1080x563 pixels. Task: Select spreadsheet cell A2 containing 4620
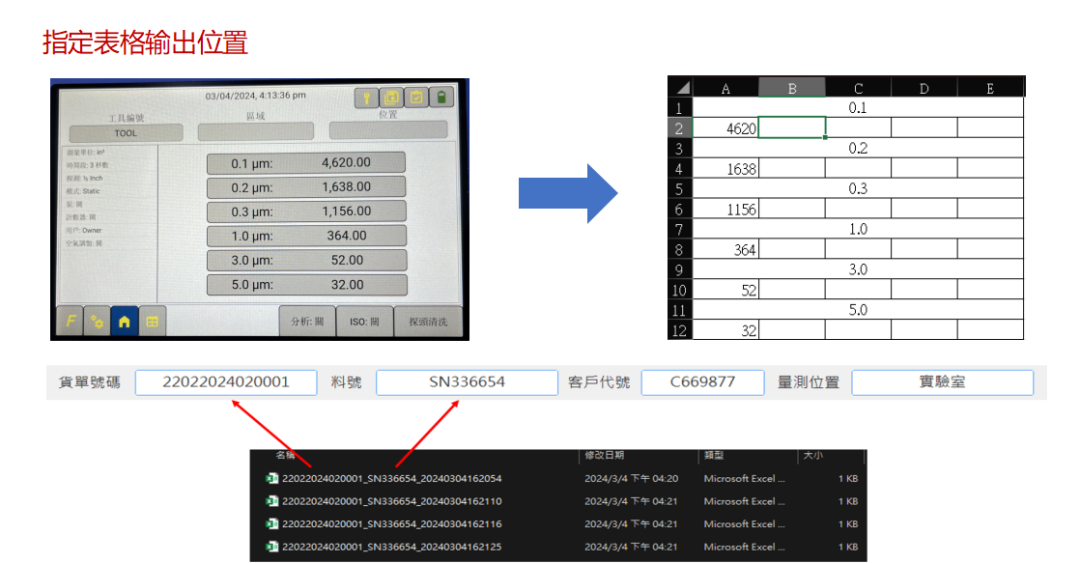726,128
